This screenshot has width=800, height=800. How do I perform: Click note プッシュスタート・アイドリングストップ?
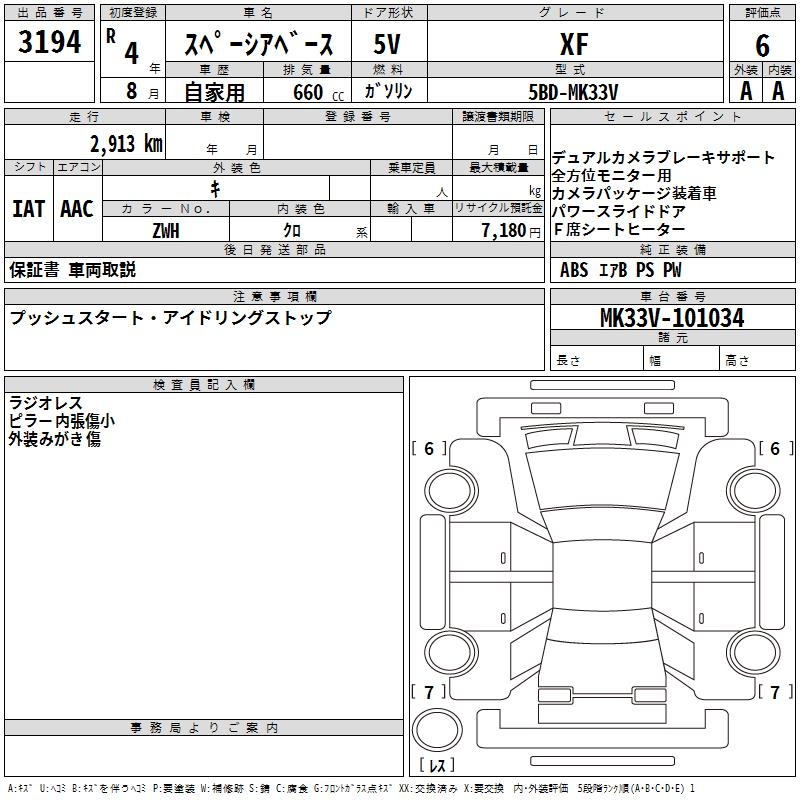[171, 317]
